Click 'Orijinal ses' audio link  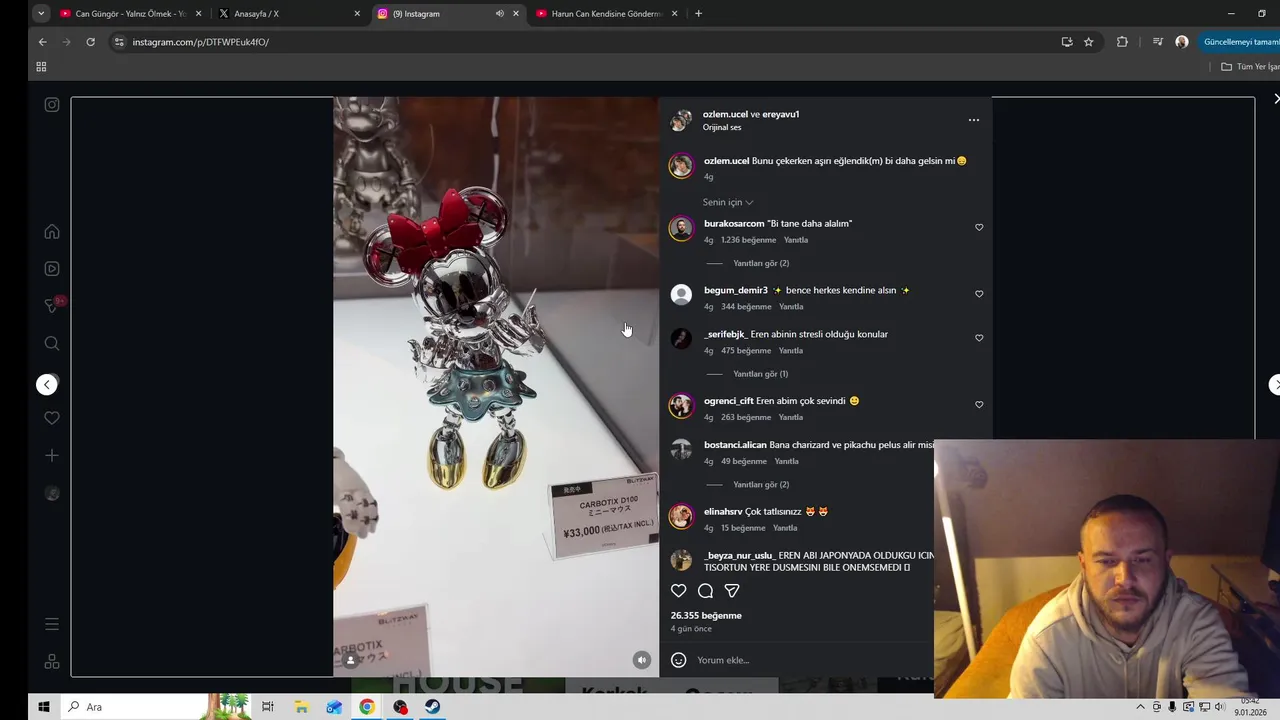coord(722,128)
